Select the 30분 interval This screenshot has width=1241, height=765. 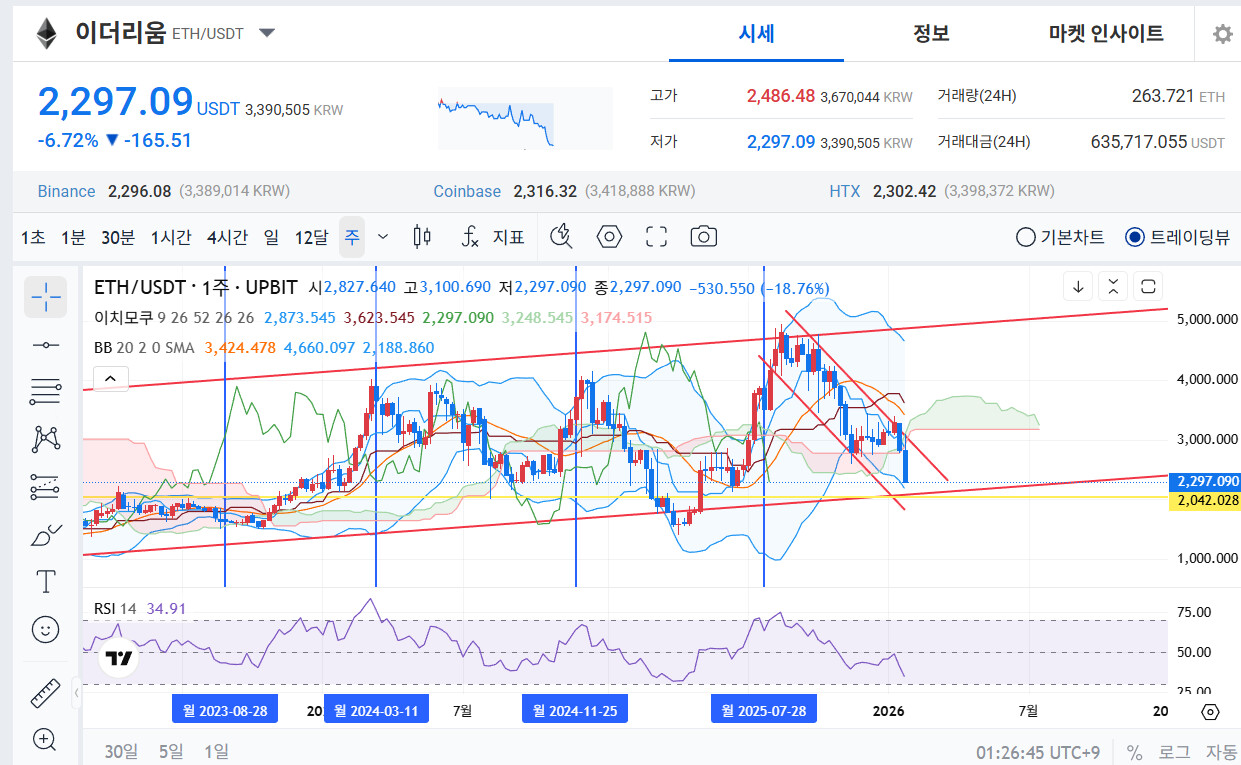[118, 237]
